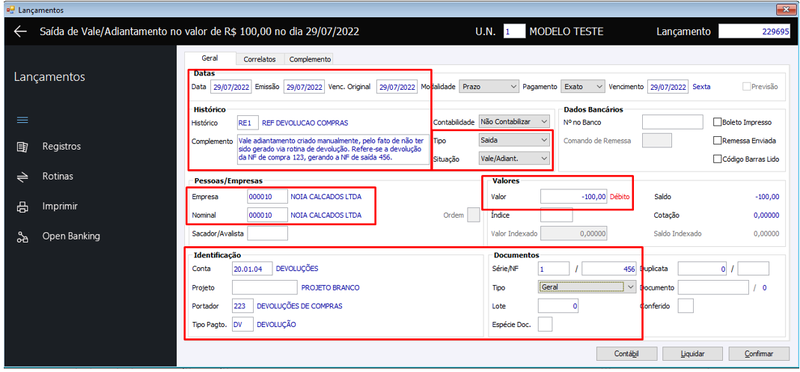Click the Confirmar button
Image resolution: width=800 pixels, height=372 pixels.
pos(759,354)
